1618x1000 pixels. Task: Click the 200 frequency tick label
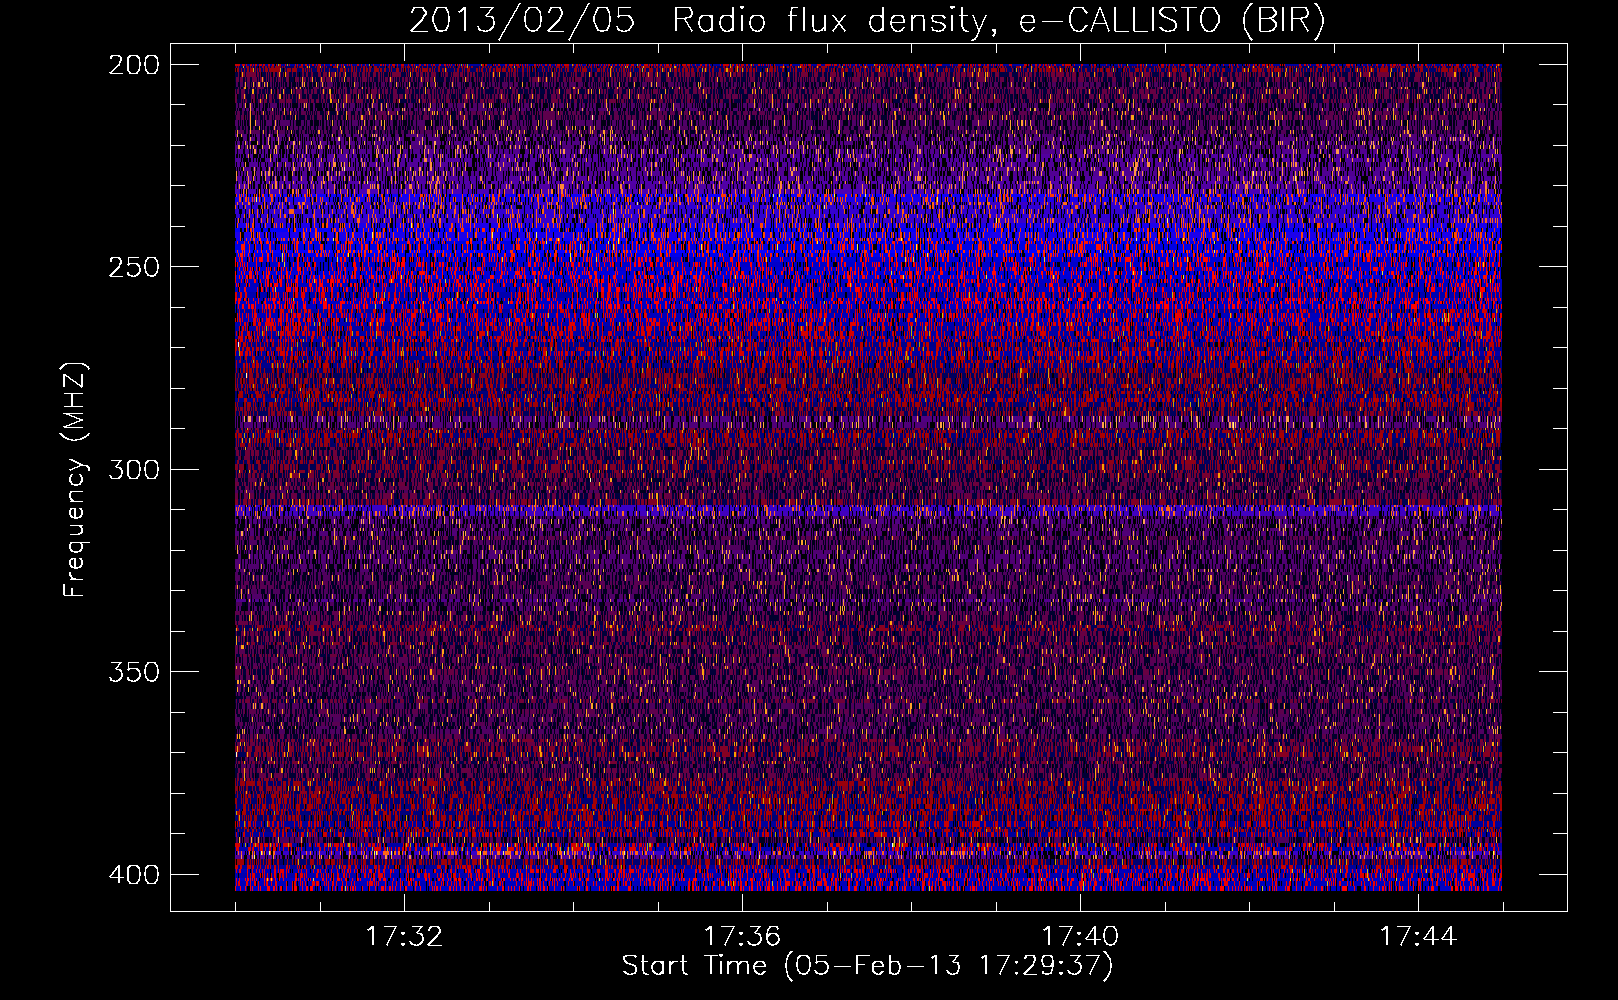(x=133, y=65)
